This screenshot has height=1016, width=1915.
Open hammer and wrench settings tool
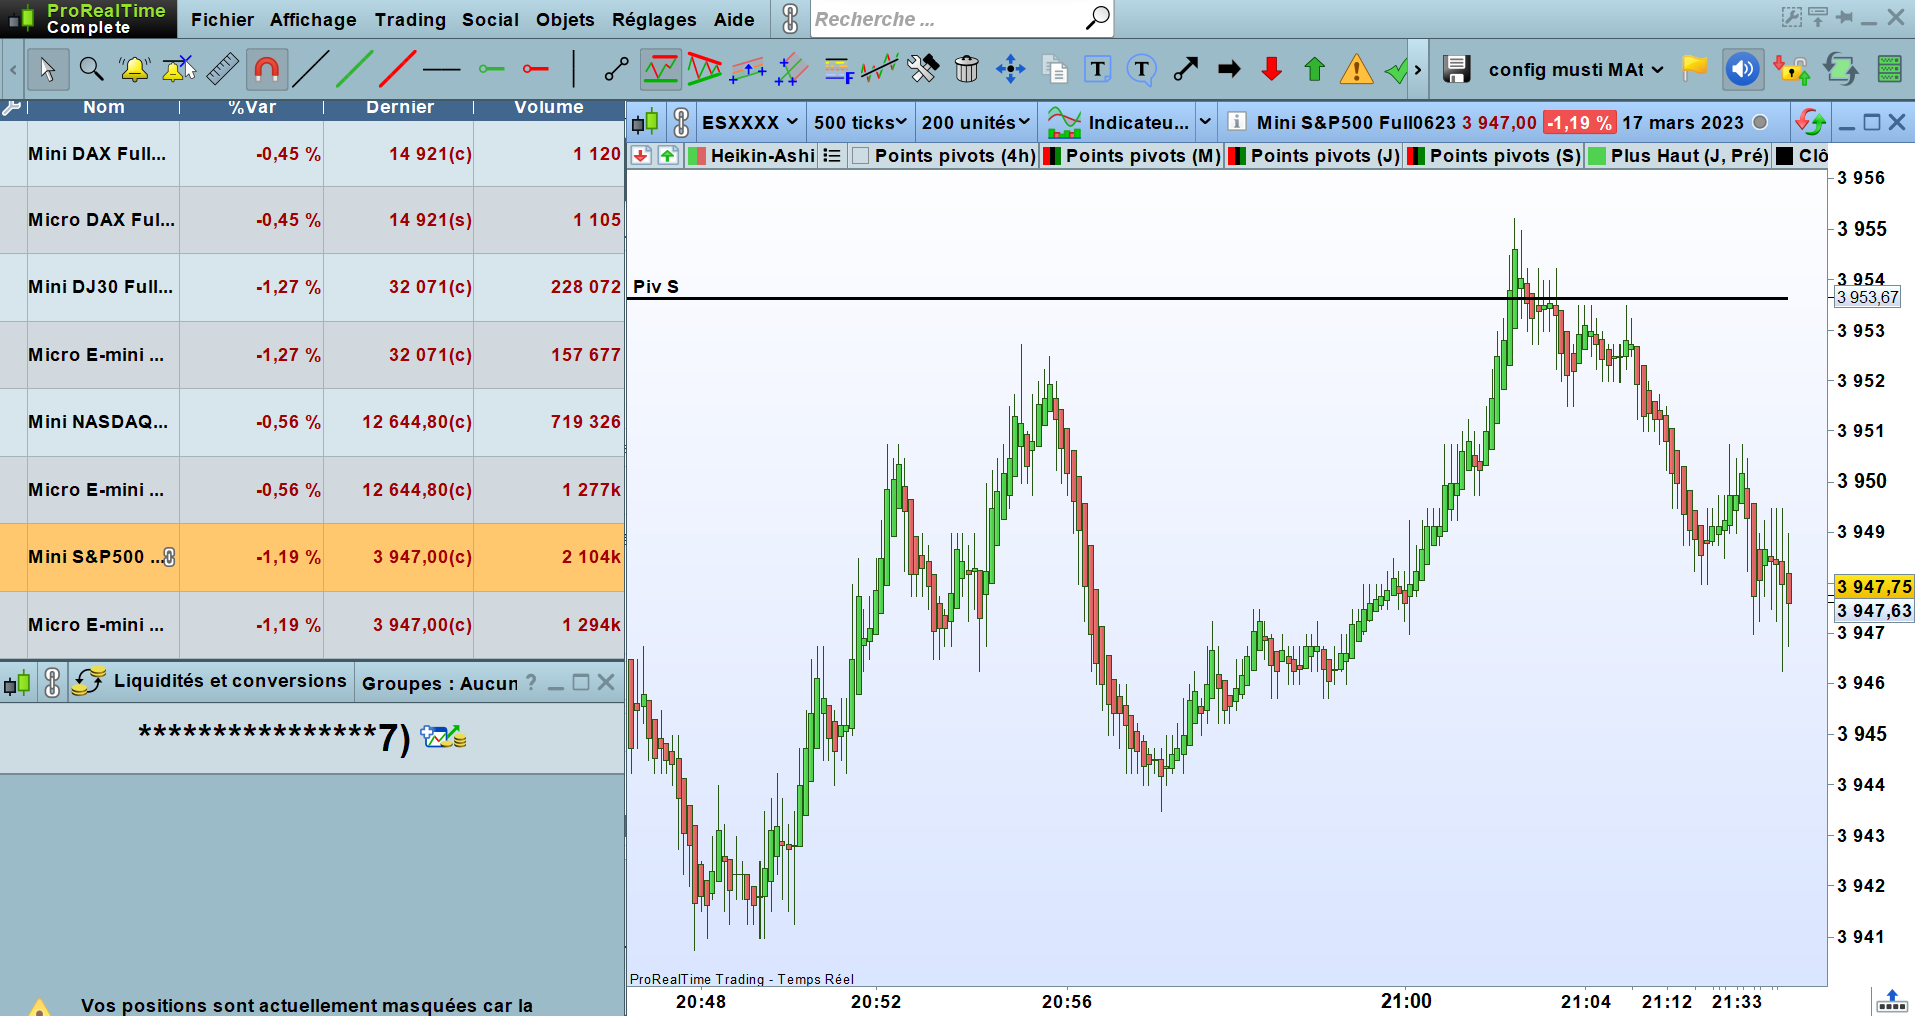coord(923,69)
